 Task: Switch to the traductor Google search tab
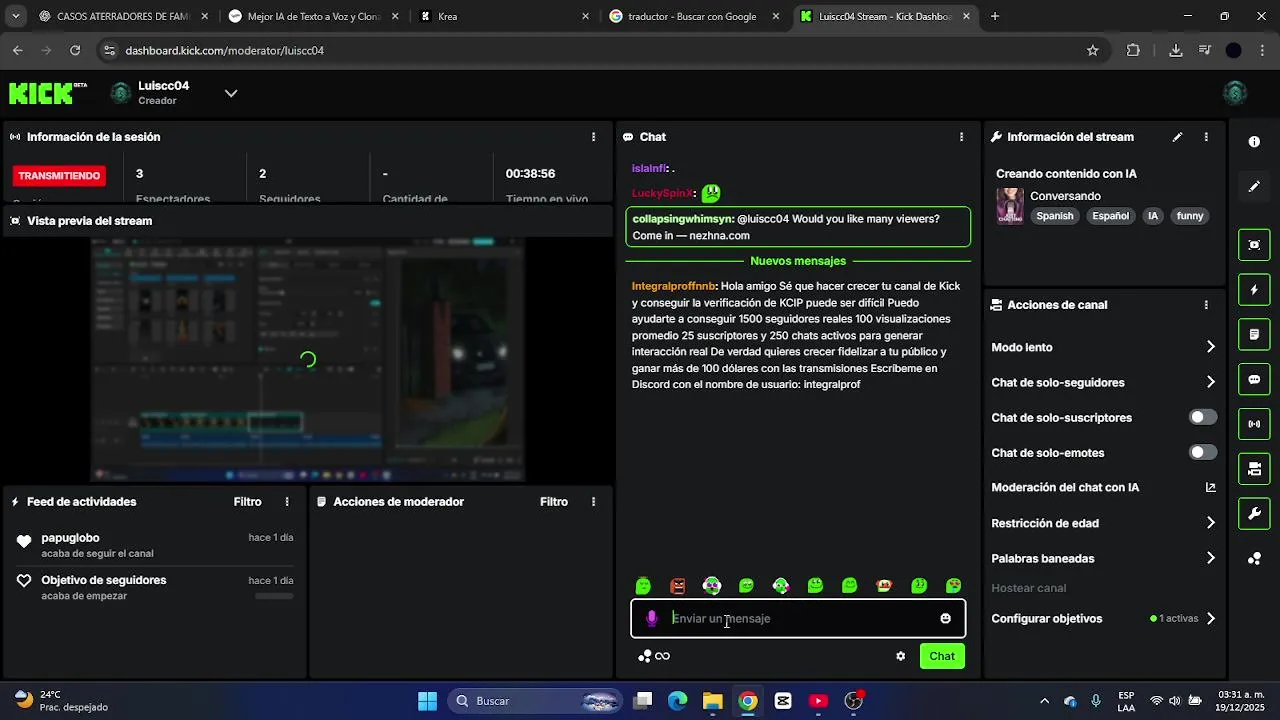692,16
